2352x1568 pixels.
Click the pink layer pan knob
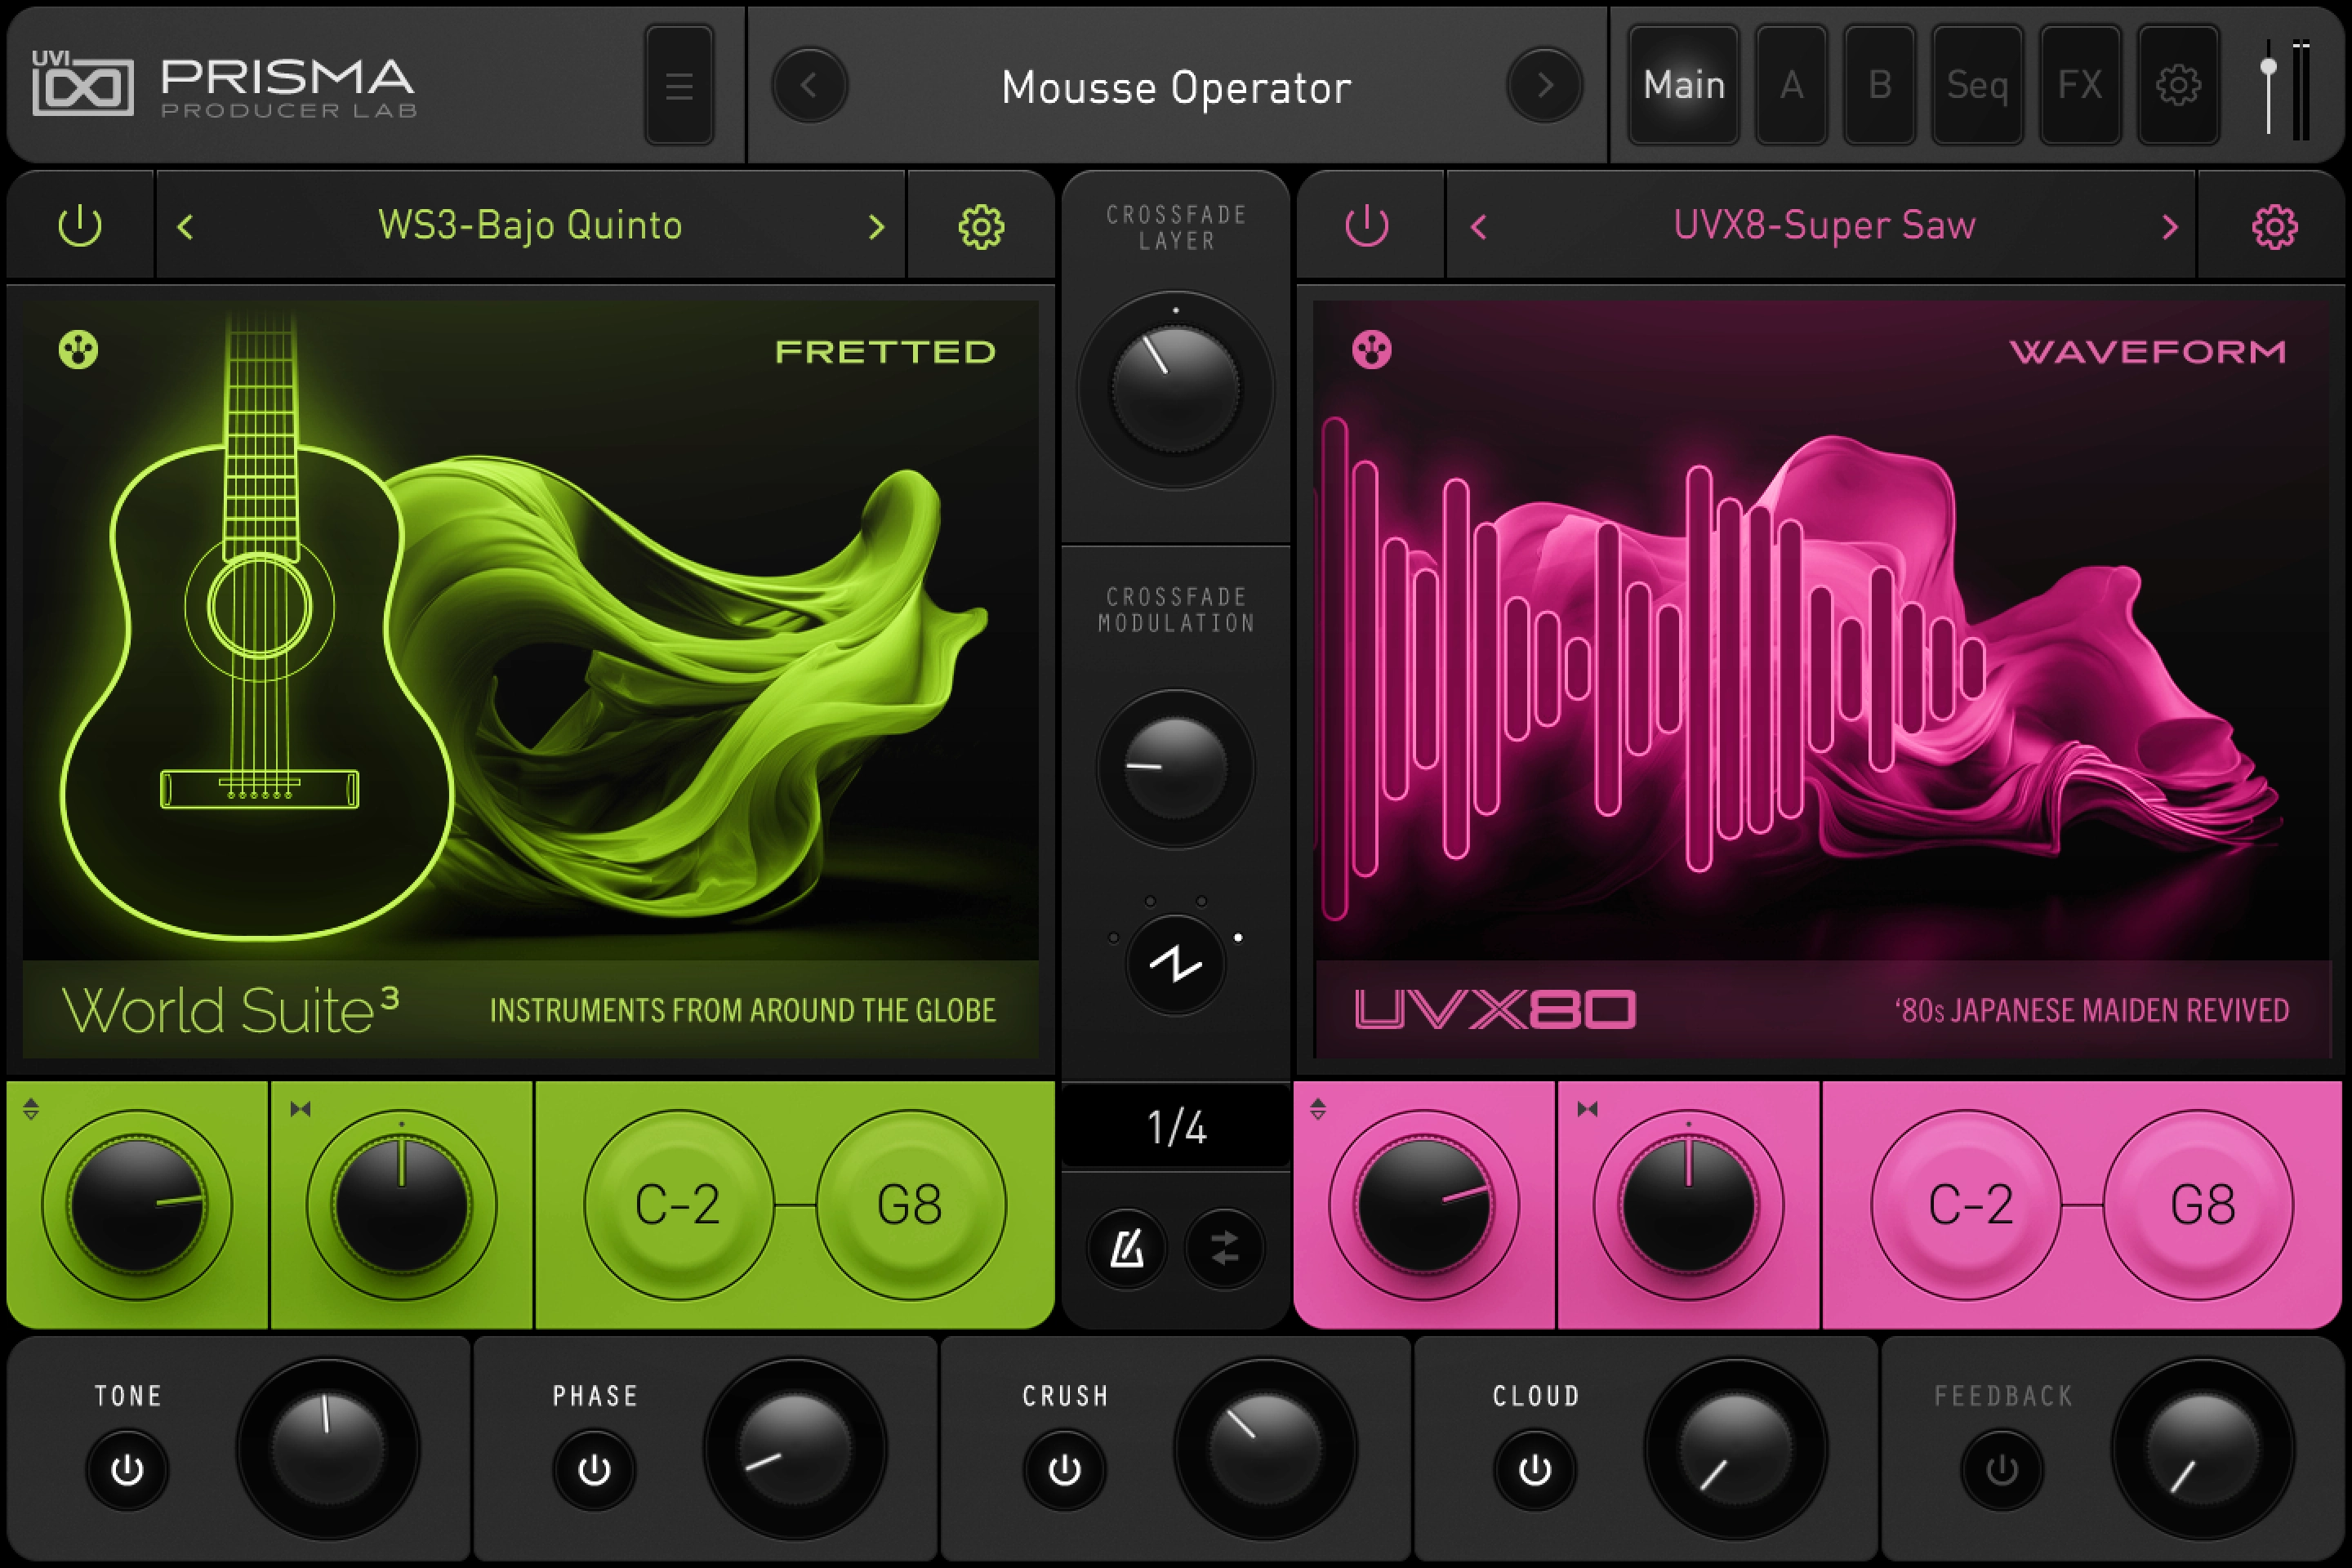pyautogui.click(x=1689, y=1205)
